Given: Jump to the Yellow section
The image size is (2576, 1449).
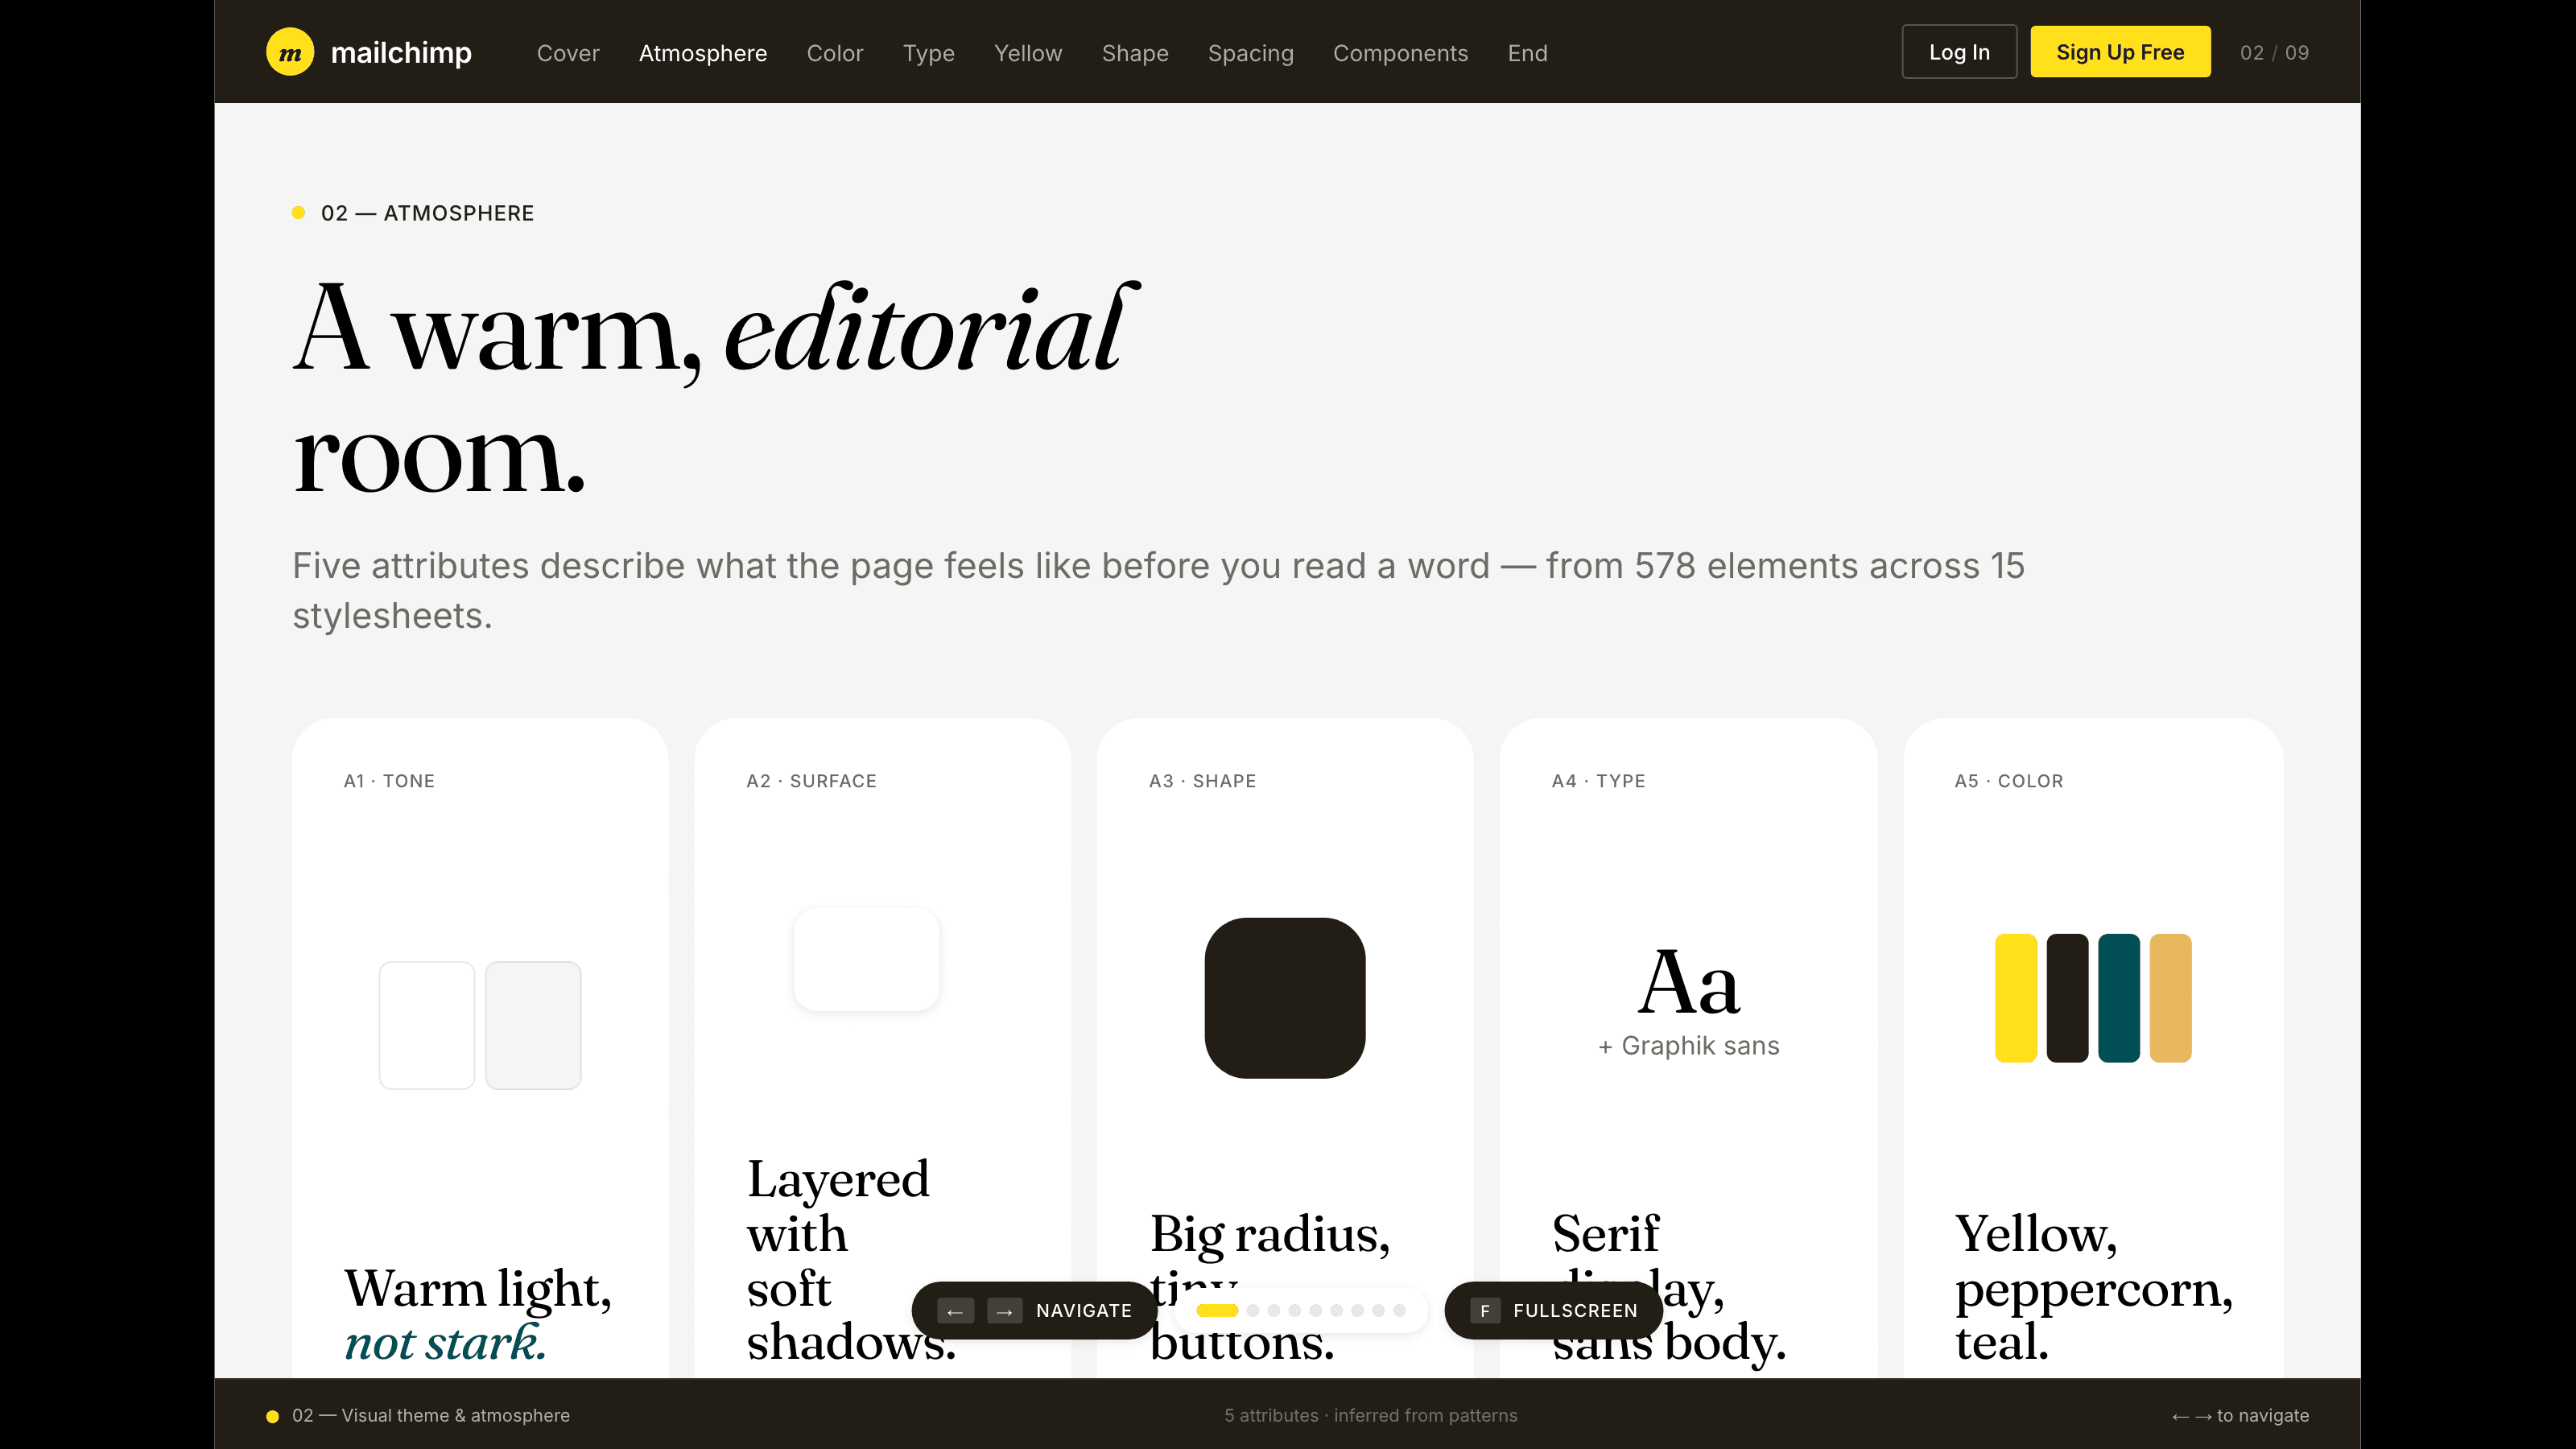Looking at the screenshot, I should pyautogui.click(x=1028, y=53).
